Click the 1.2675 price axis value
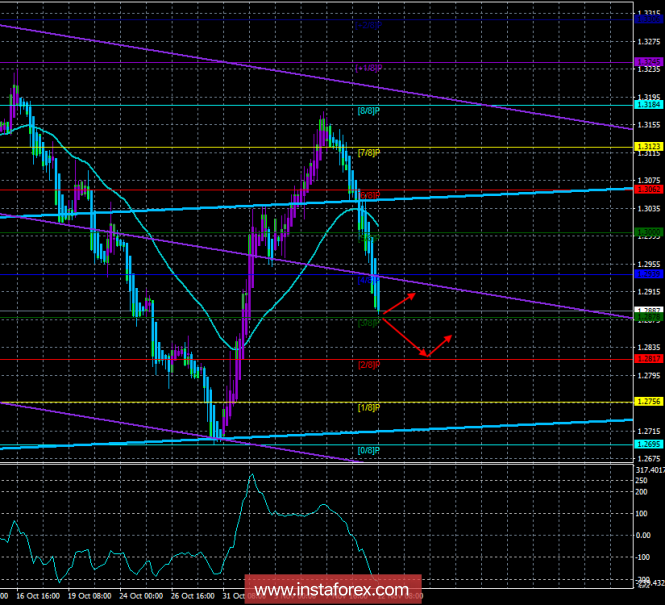Viewport: 665px width, 605px height. click(649, 458)
